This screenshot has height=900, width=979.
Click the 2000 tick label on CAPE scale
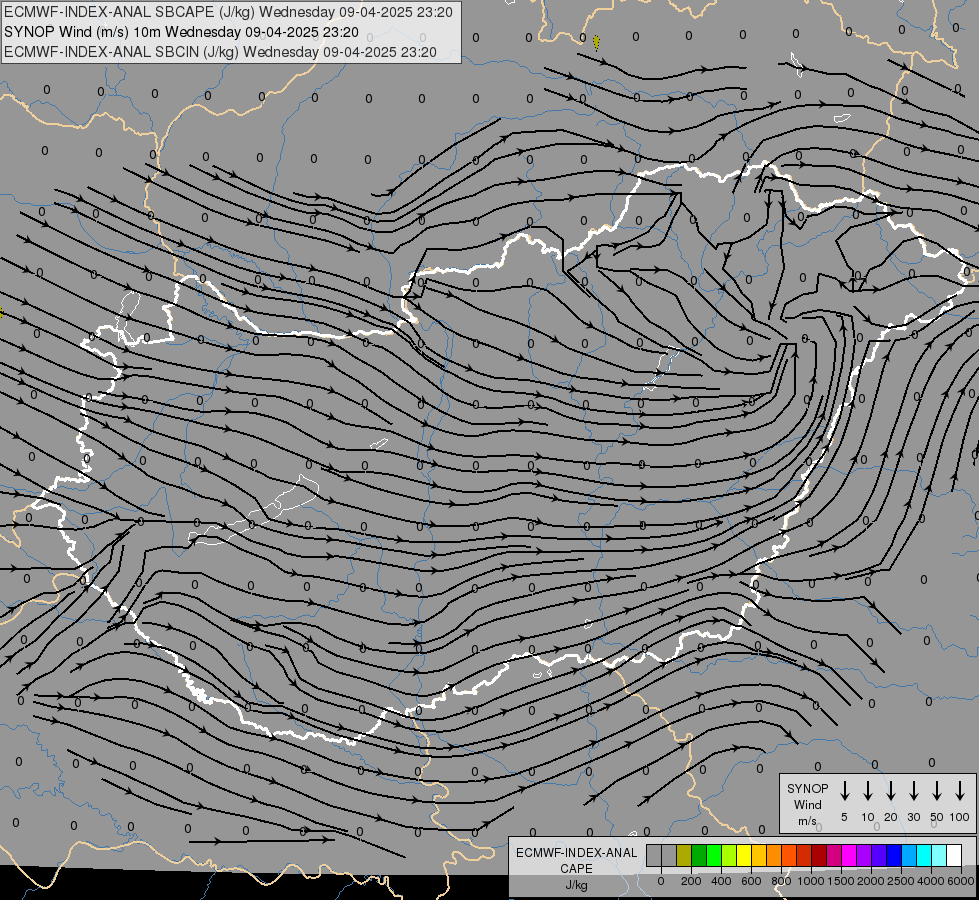[x=871, y=881]
